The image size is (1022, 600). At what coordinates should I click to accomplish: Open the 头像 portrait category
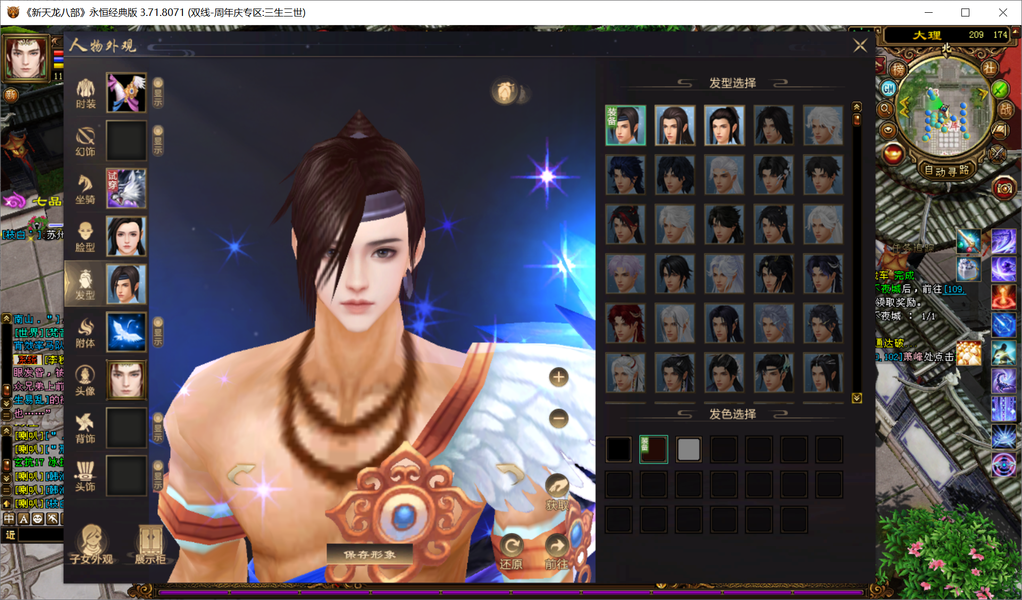[85, 380]
